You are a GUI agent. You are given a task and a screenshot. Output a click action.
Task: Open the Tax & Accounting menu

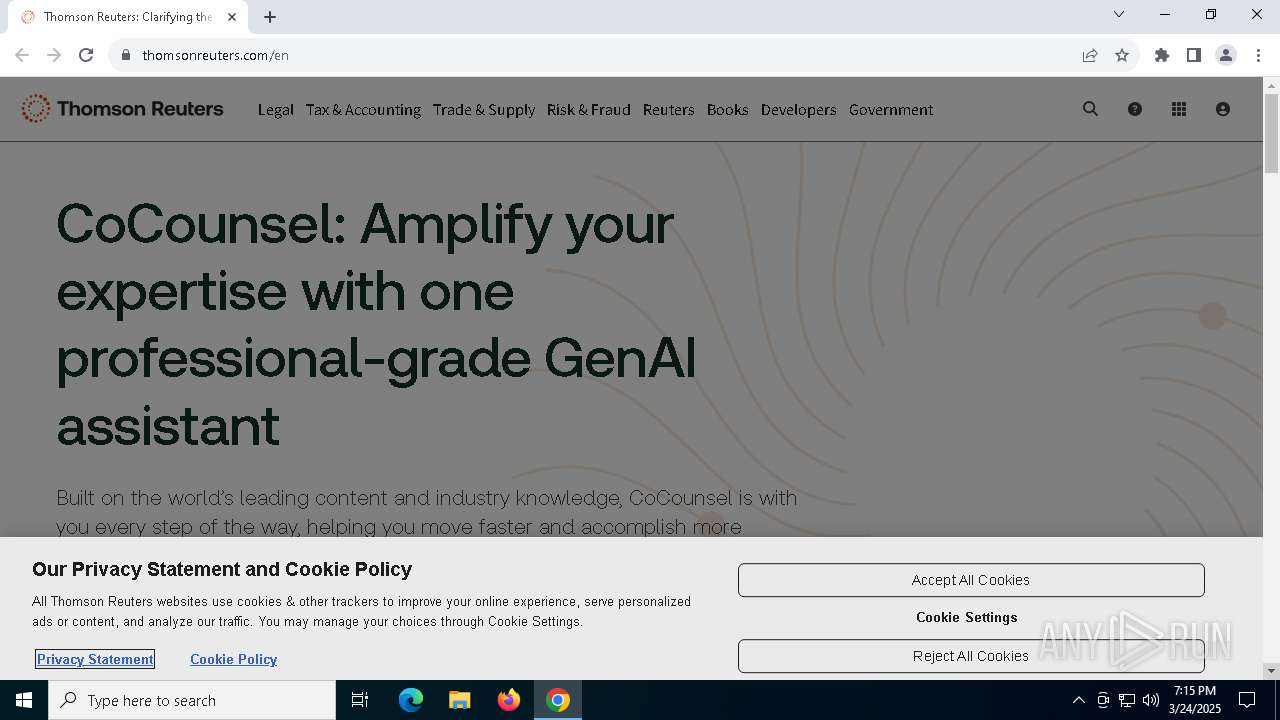pyautogui.click(x=363, y=110)
